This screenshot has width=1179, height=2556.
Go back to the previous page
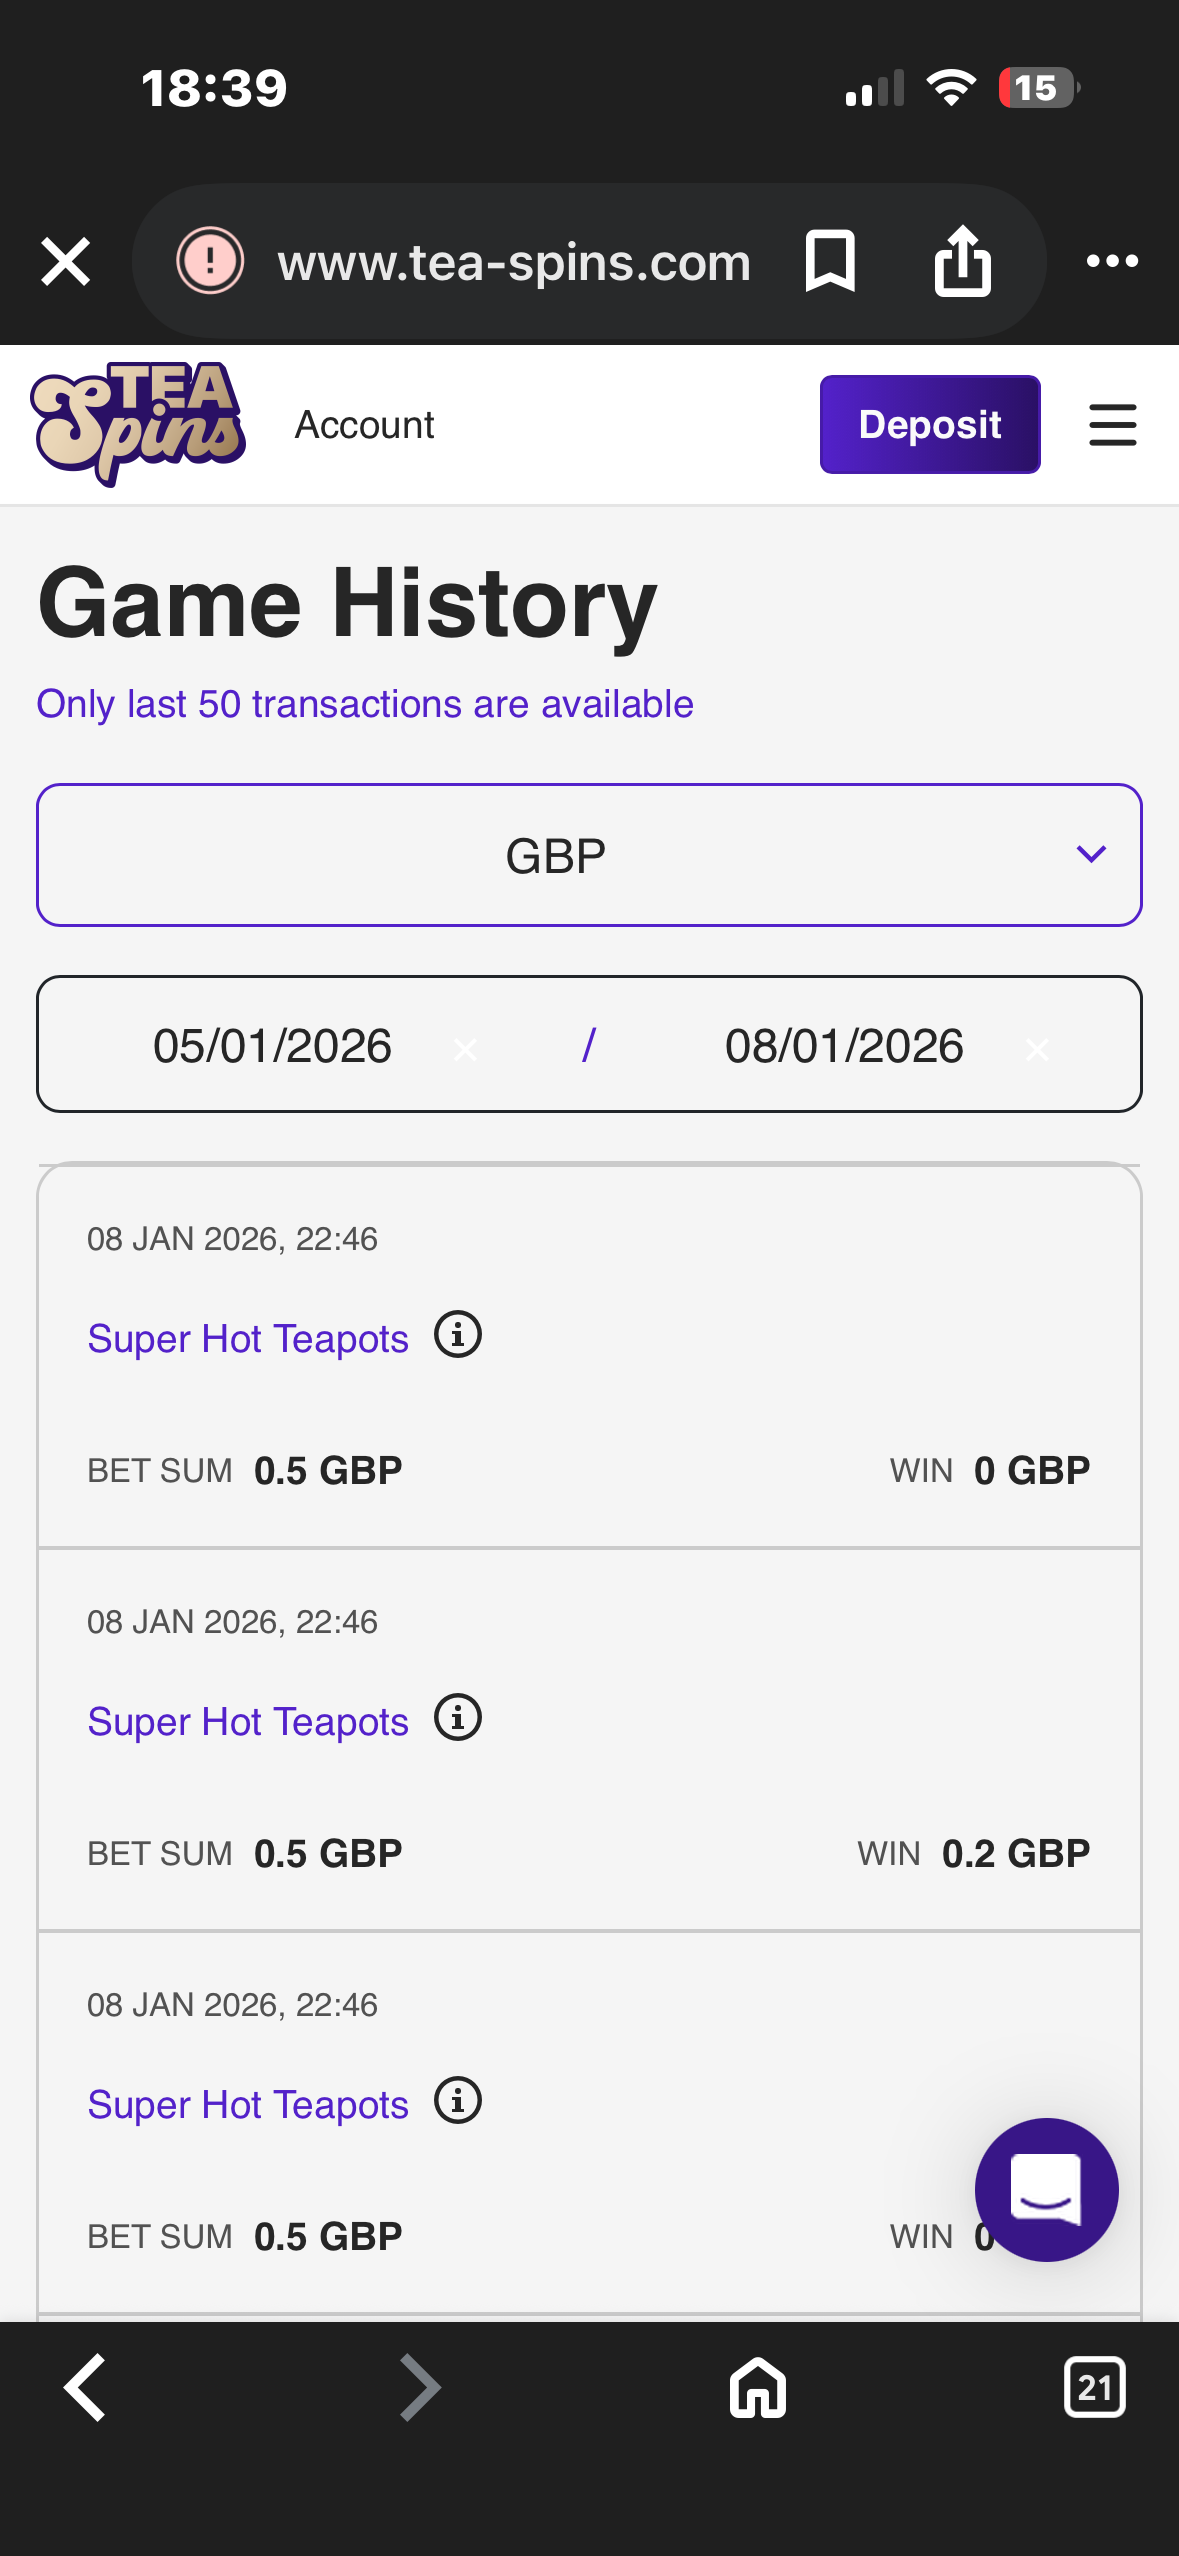(x=86, y=2387)
